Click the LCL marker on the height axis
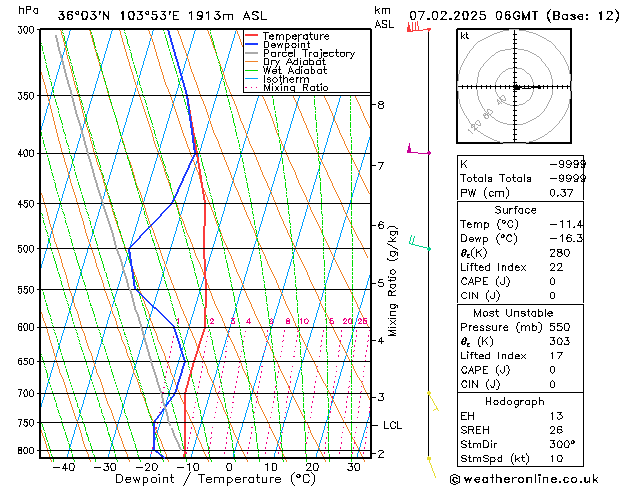This screenshot has height=486, width=629. [x=393, y=425]
